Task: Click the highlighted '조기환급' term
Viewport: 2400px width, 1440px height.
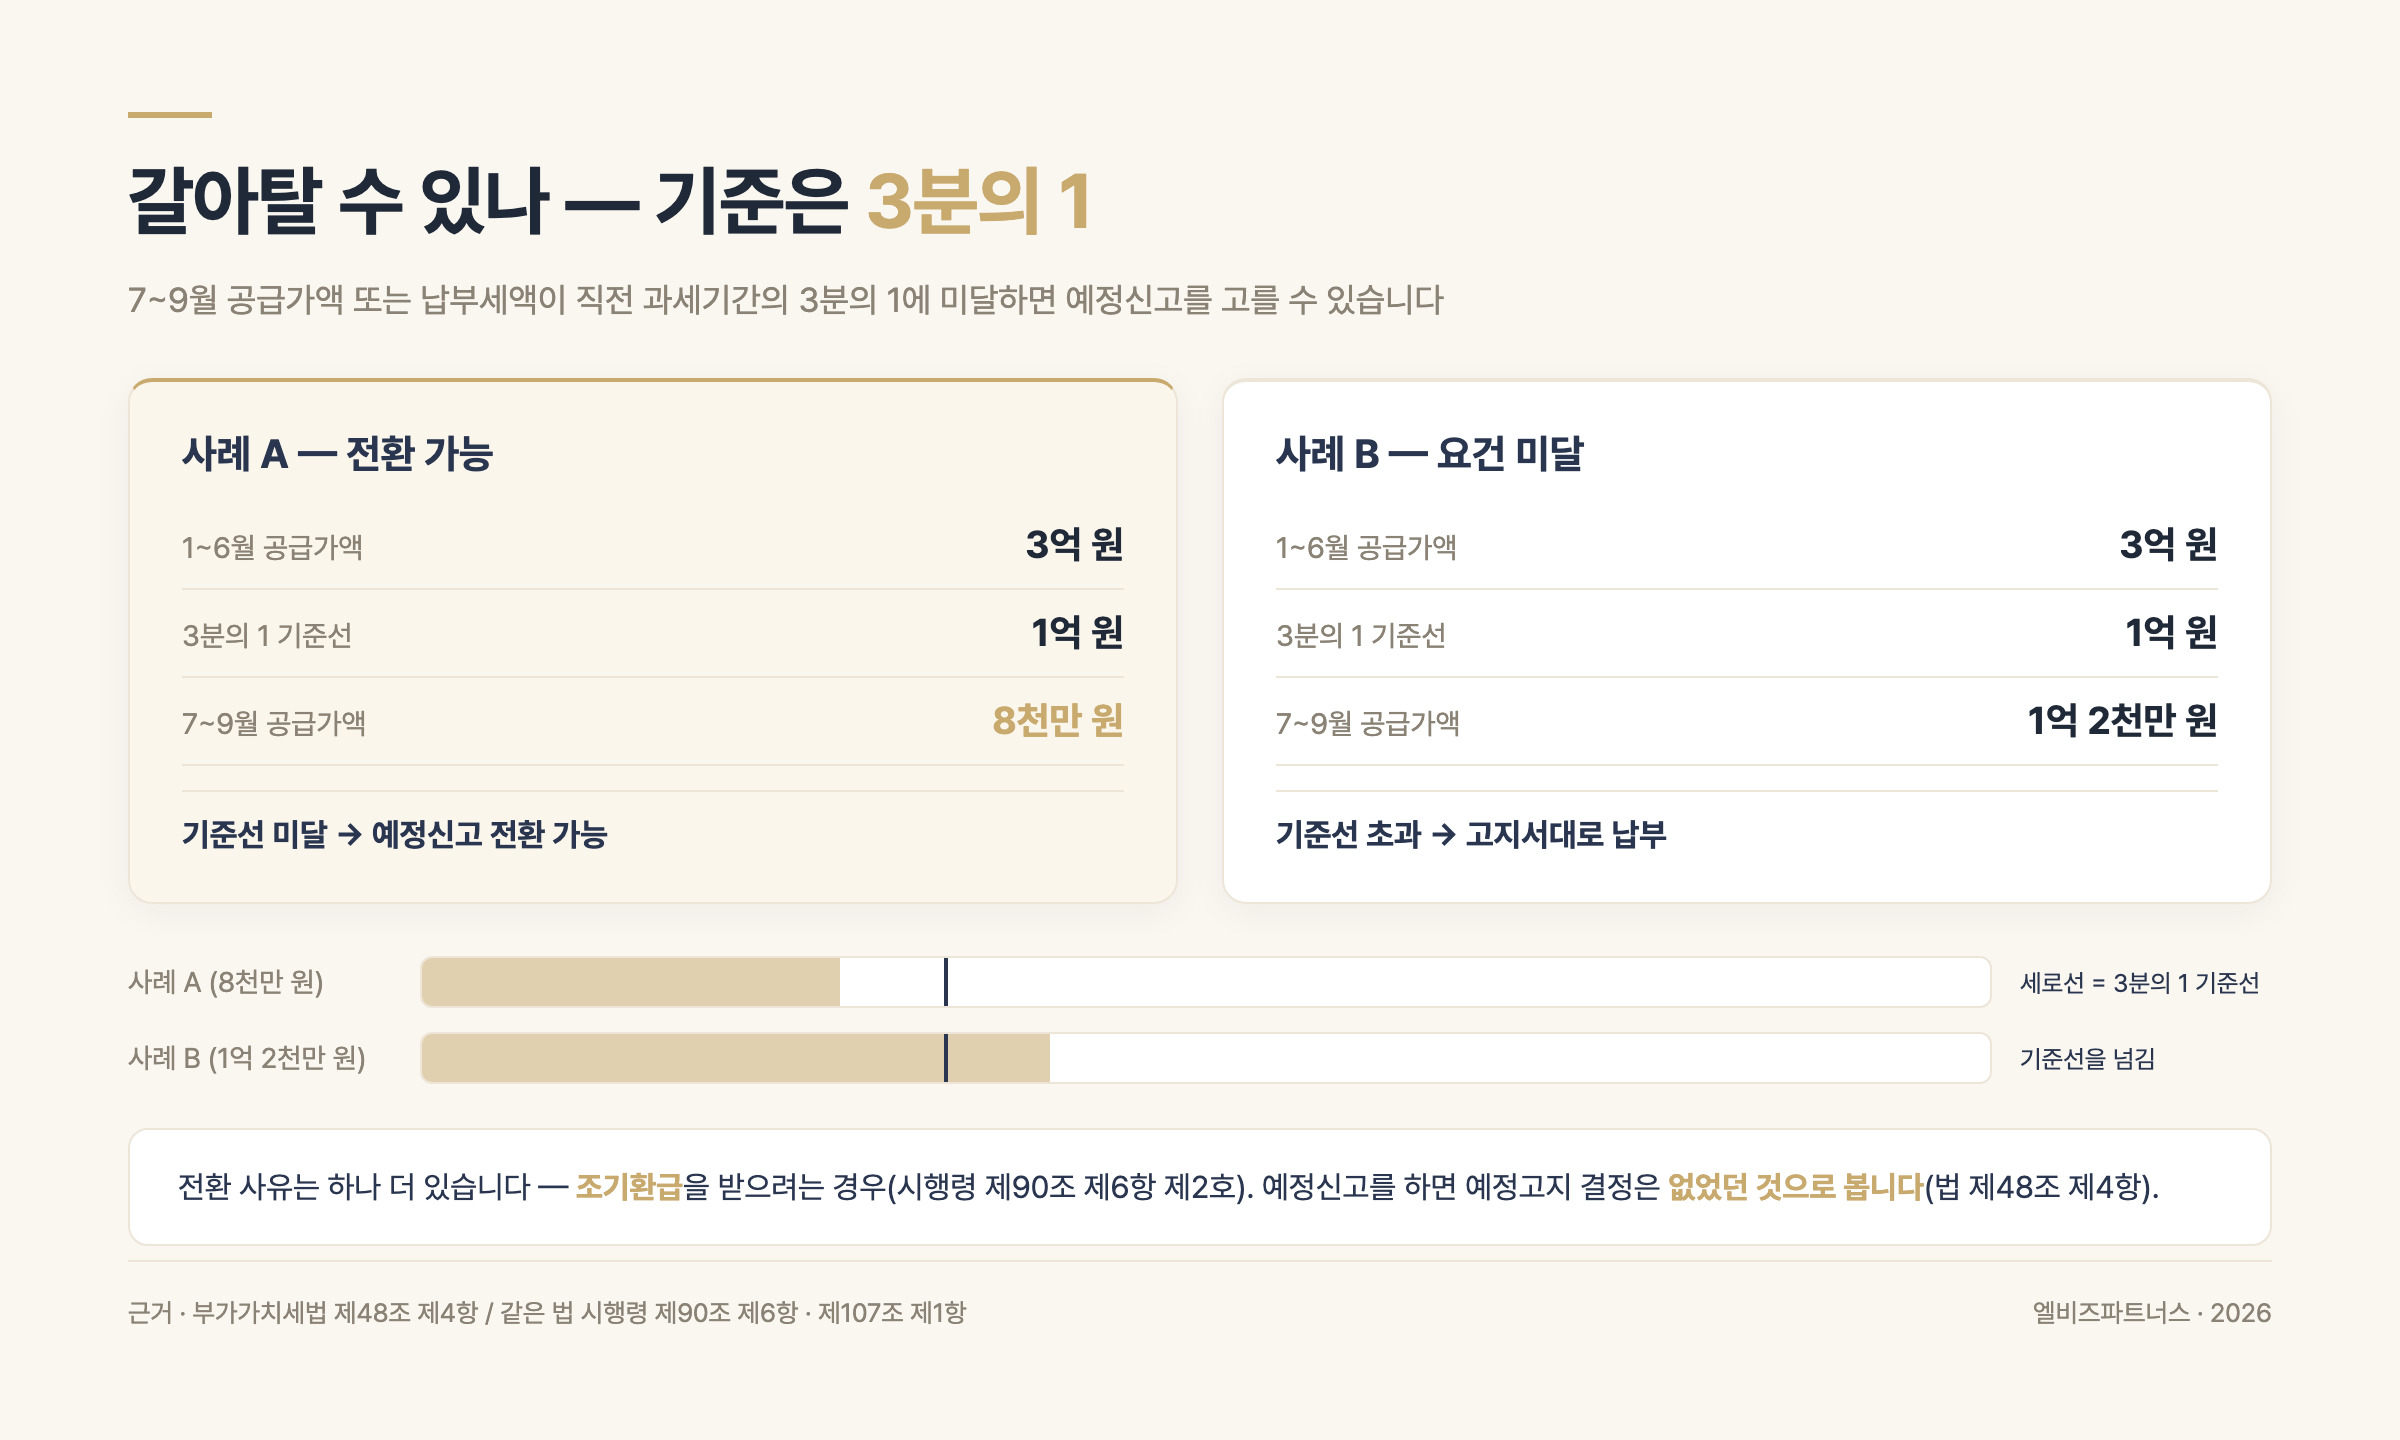Action: [x=629, y=1187]
